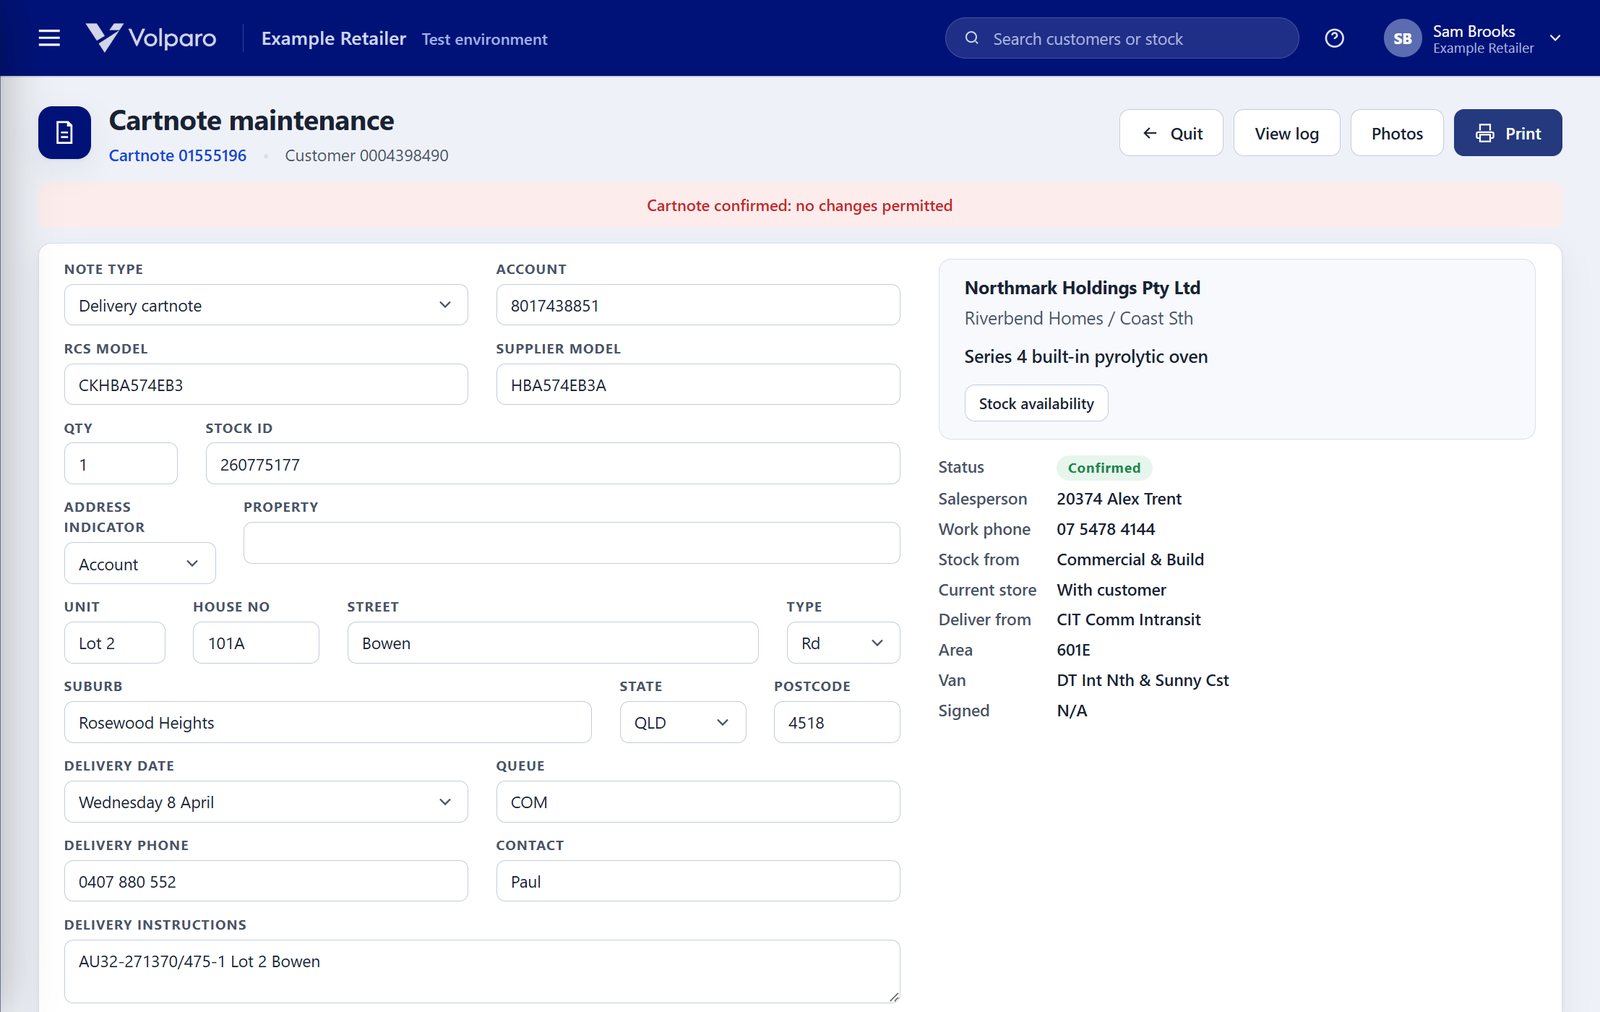The width and height of the screenshot is (1600, 1012).
Task: Click the cartnote document icon
Action: (x=64, y=132)
